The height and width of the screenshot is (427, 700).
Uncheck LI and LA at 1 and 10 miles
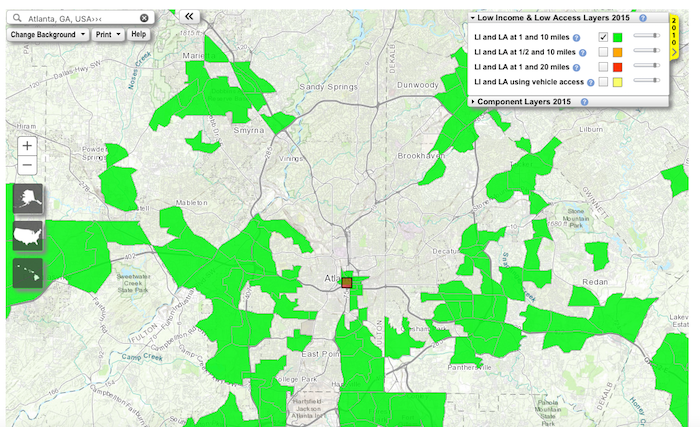[603, 37]
